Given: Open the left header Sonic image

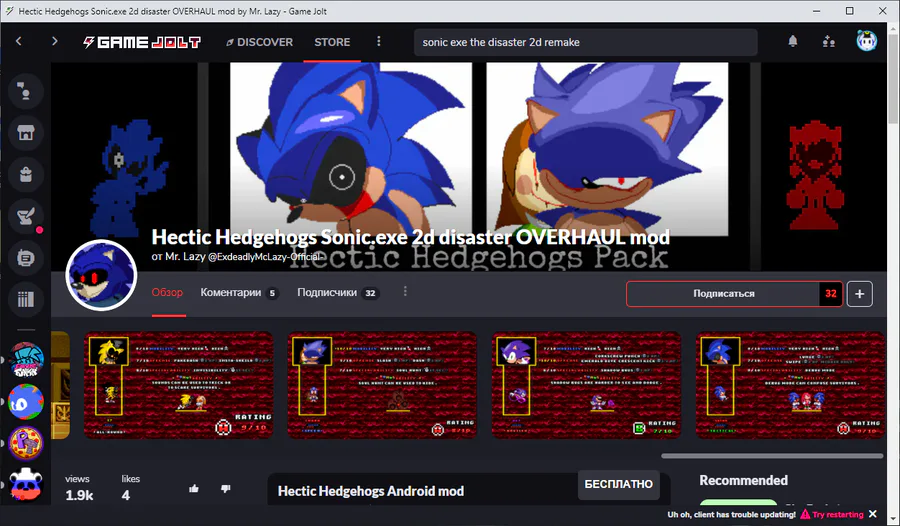Looking at the screenshot, I should (x=351, y=148).
